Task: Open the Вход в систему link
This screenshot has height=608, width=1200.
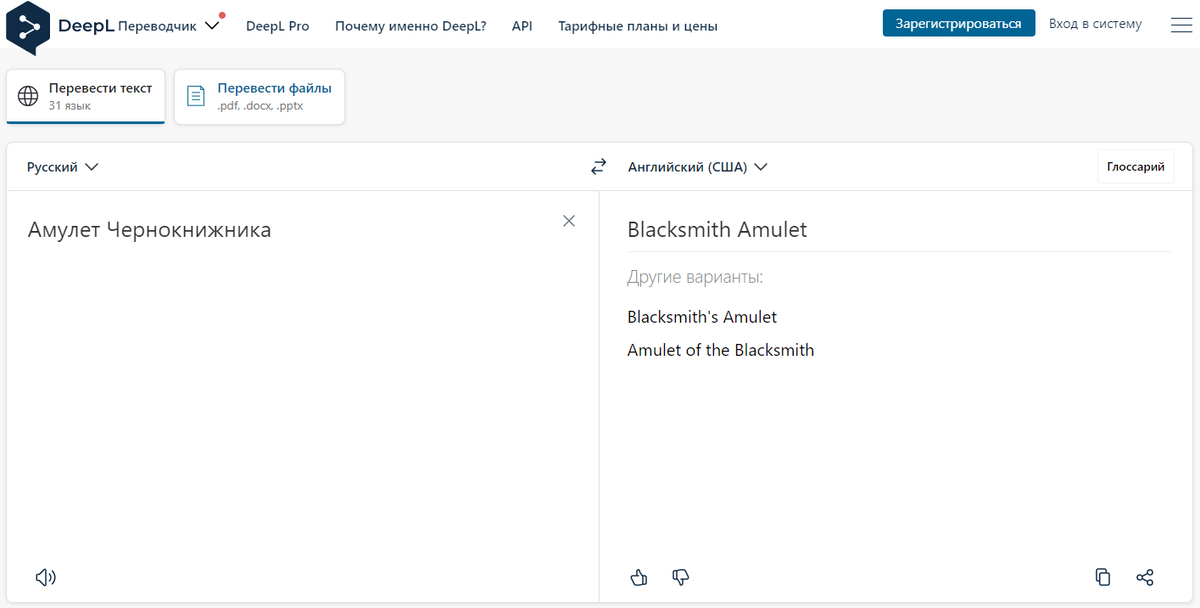Action: pyautogui.click(x=1095, y=24)
